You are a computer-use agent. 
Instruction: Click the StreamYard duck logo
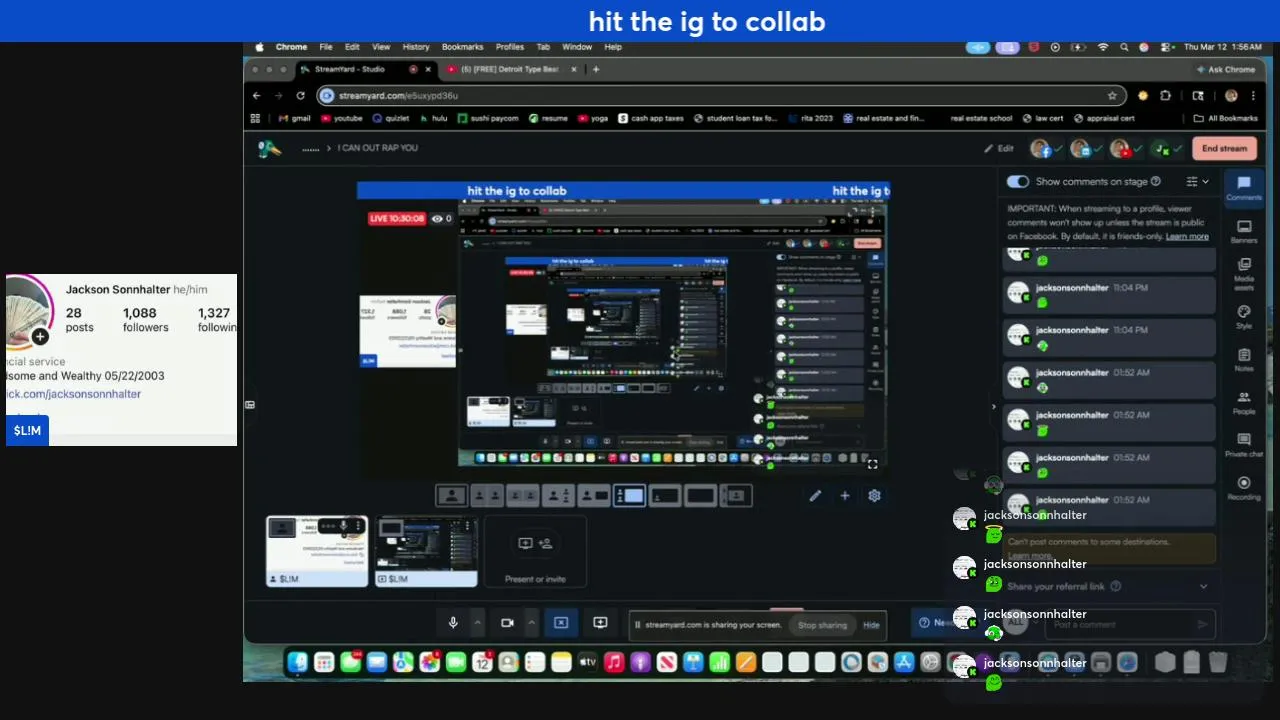pyautogui.click(x=269, y=148)
